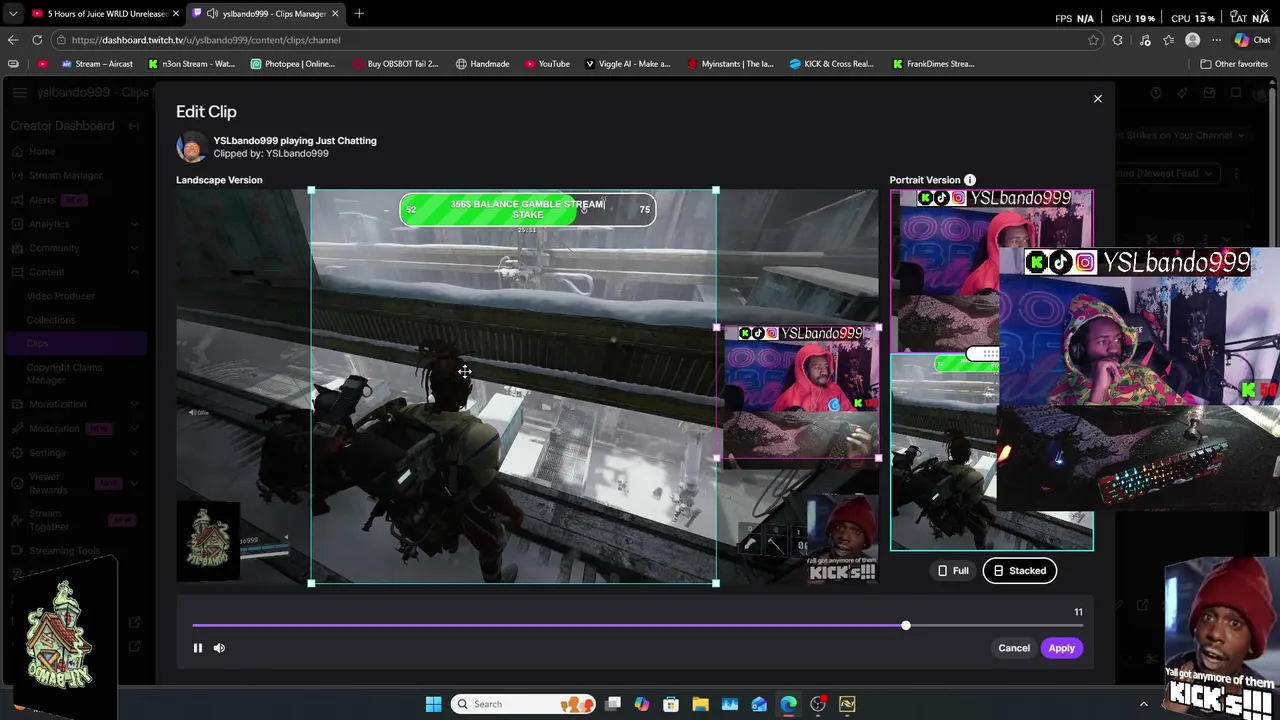Go back in browser

pyautogui.click(x=13, y=40)
